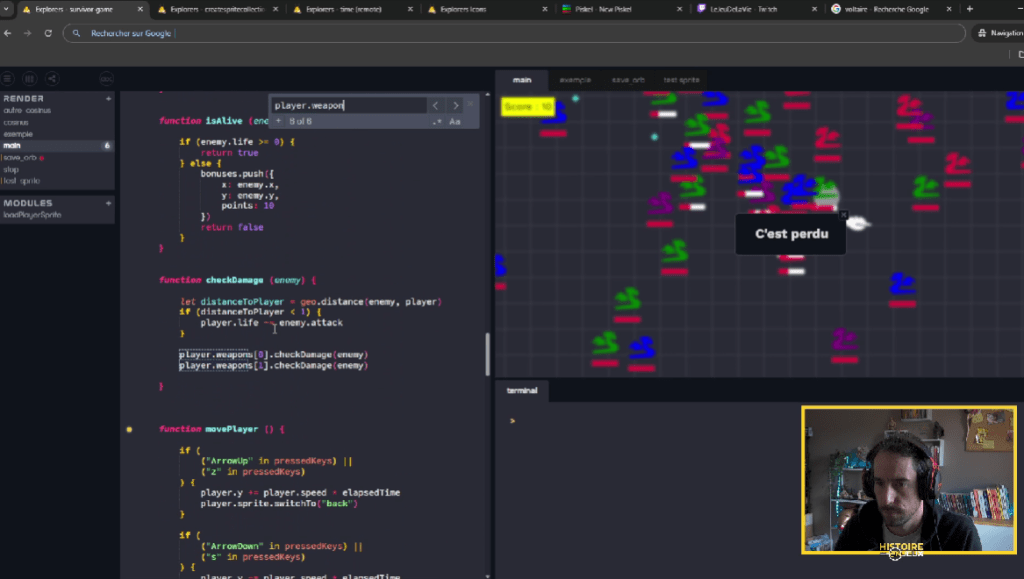Collapse the RENDER section header

25,98
